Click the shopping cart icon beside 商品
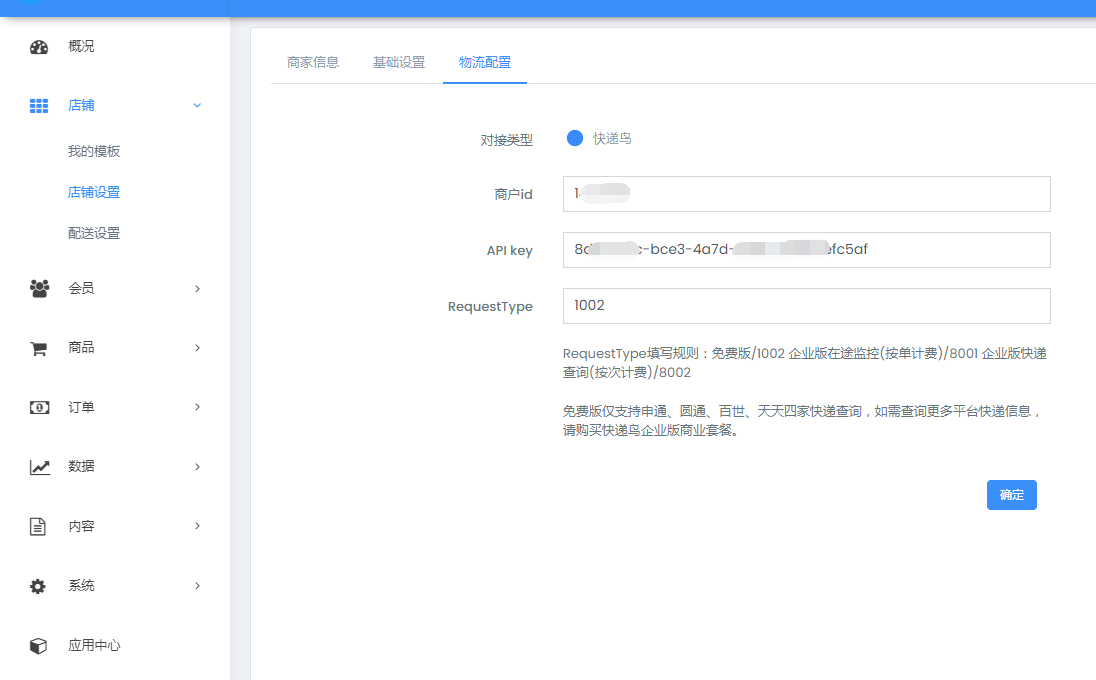Viewport: 1096px width, 680px height. pyautogui.click(x=39, y=348)
